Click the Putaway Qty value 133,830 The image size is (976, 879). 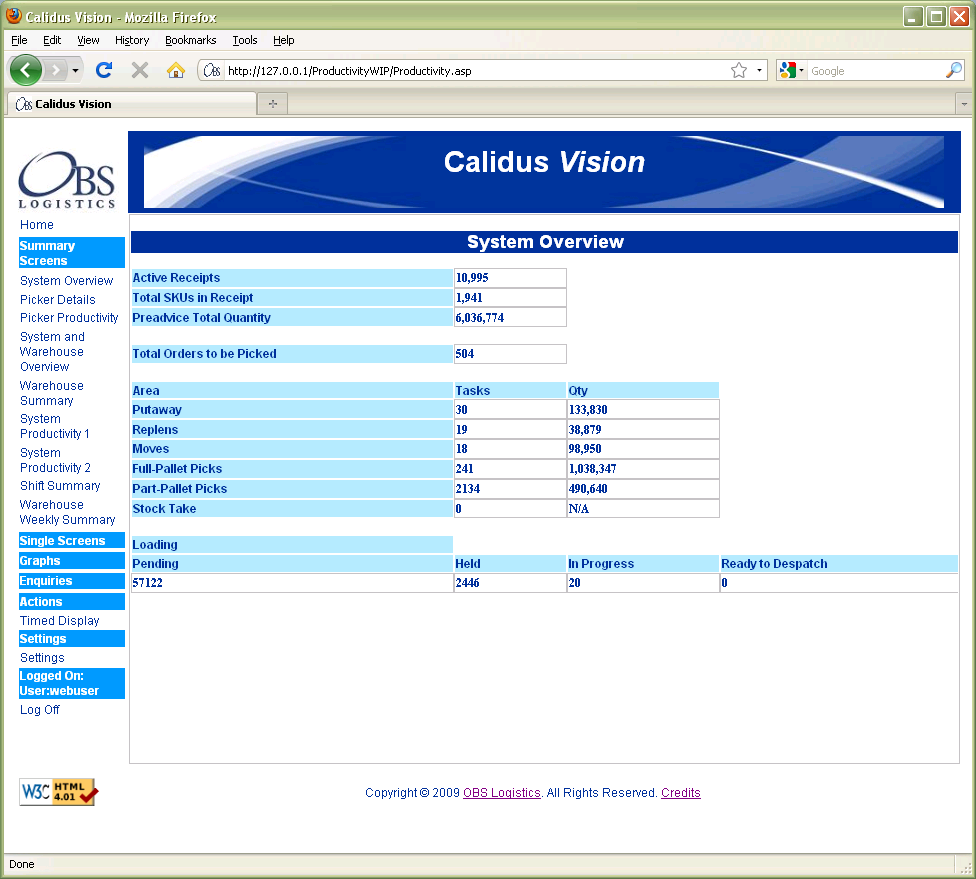(x=643, y=410)
